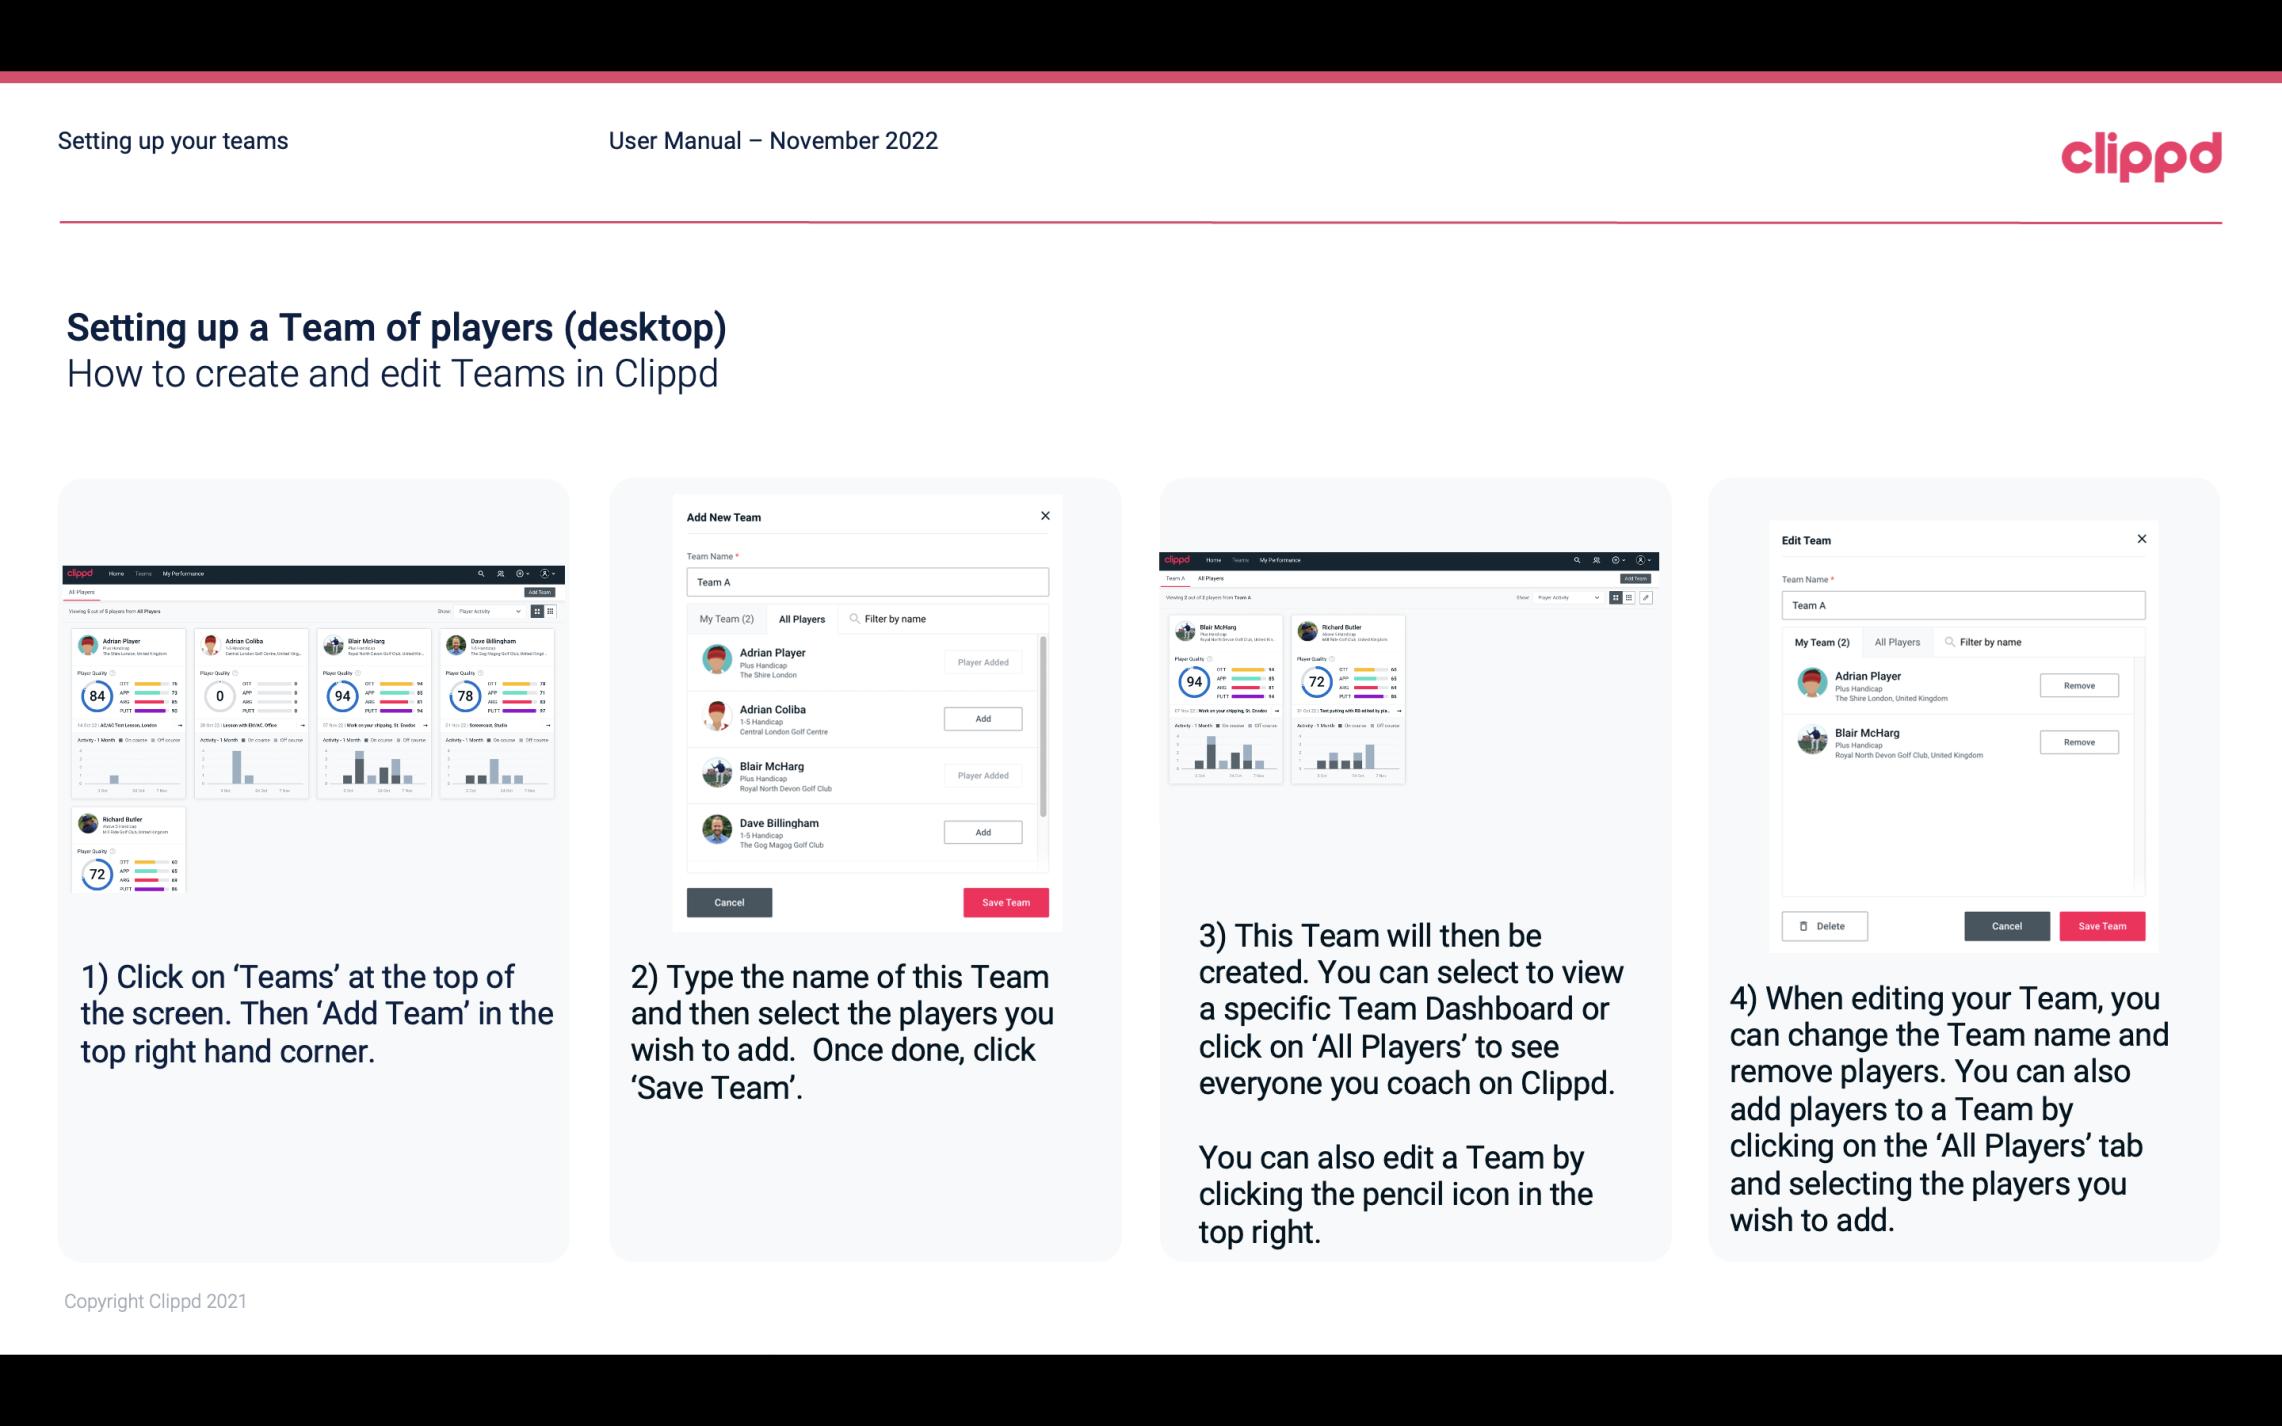This screenshot has width=2282, height=1426.
Task: Click the Add button next to Dave Billingham
Action: (x=982, y=830)
